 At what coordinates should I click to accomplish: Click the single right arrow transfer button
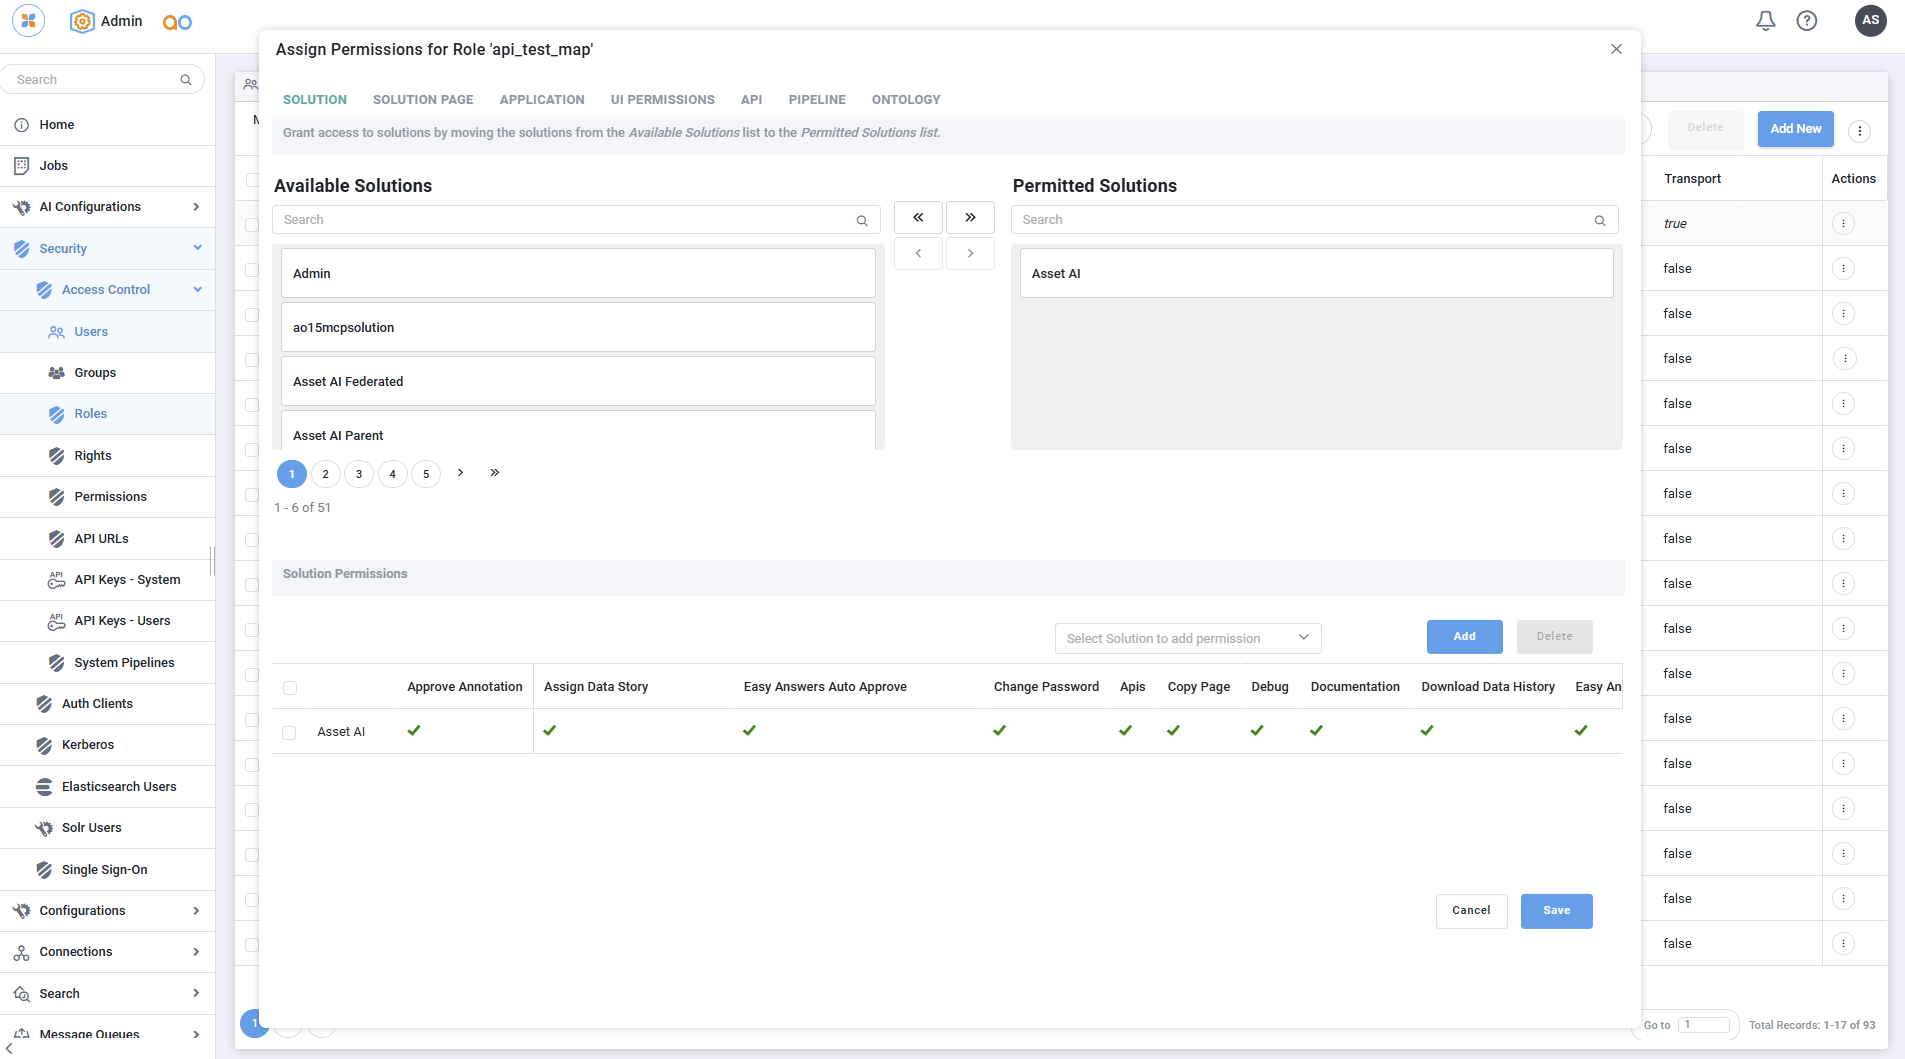click(x=970, y=253)
